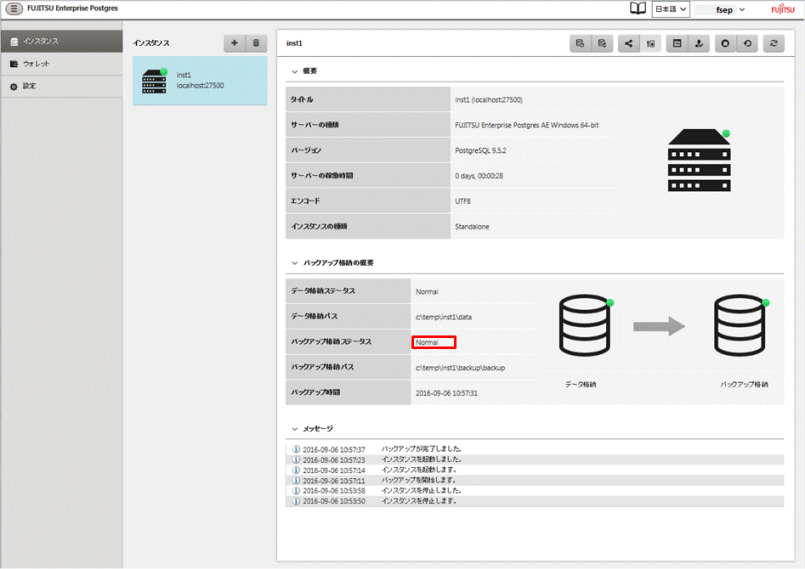Image resolution: width=805 pixels, height=569 pixels.
Task: Click the uptime value 0 days, 00:00:28
Action: click(479, 176)
